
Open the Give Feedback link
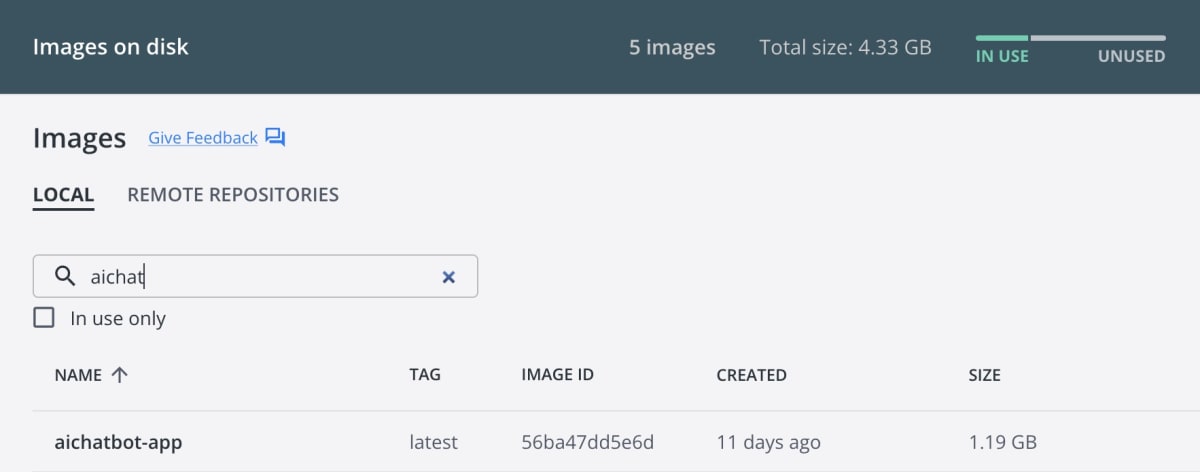click(x=203, y=138)
